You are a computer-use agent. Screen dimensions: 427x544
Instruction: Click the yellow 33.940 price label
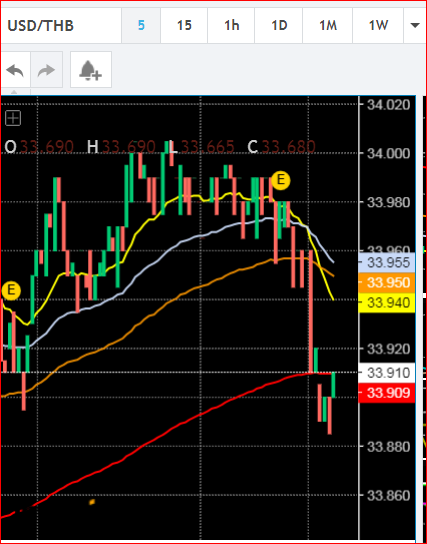(x=387, y=303)
